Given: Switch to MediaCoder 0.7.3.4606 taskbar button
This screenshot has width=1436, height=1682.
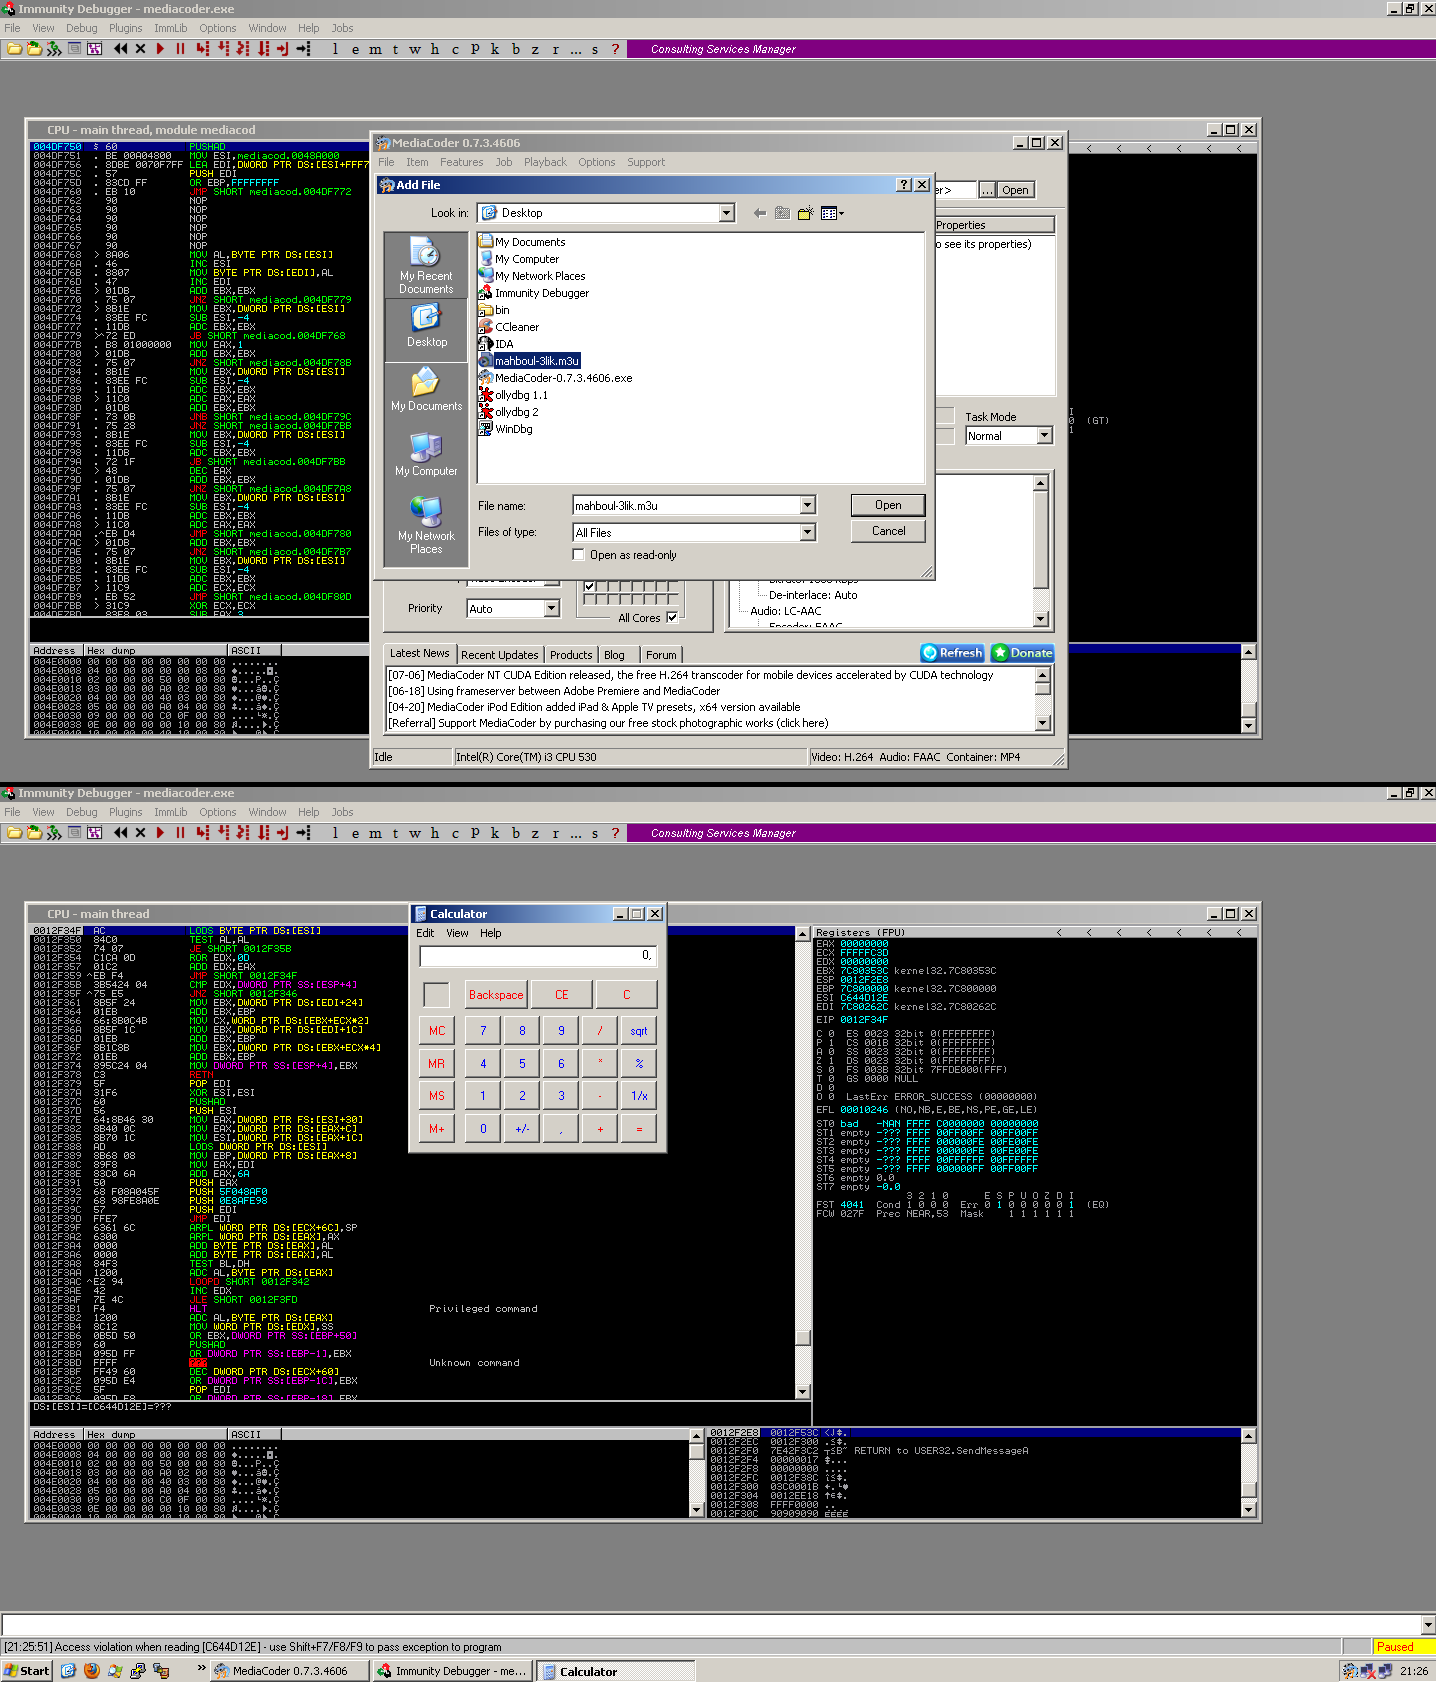Looking at the screenshot, I should [289, 1671].
